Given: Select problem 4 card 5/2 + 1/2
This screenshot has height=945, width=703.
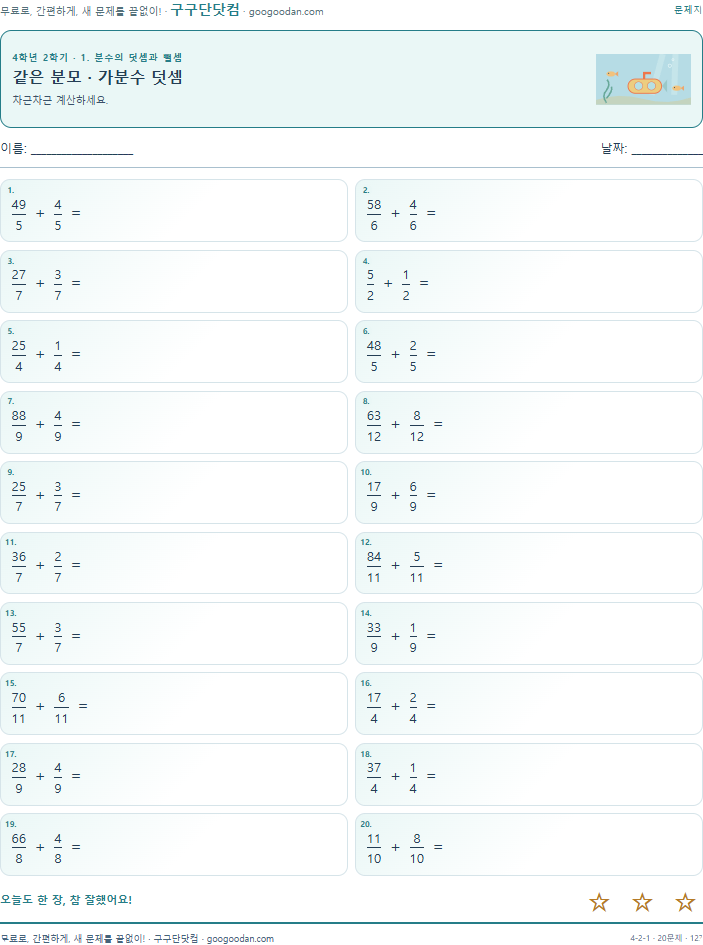Looking at the screenshot, I should [529, 281].
